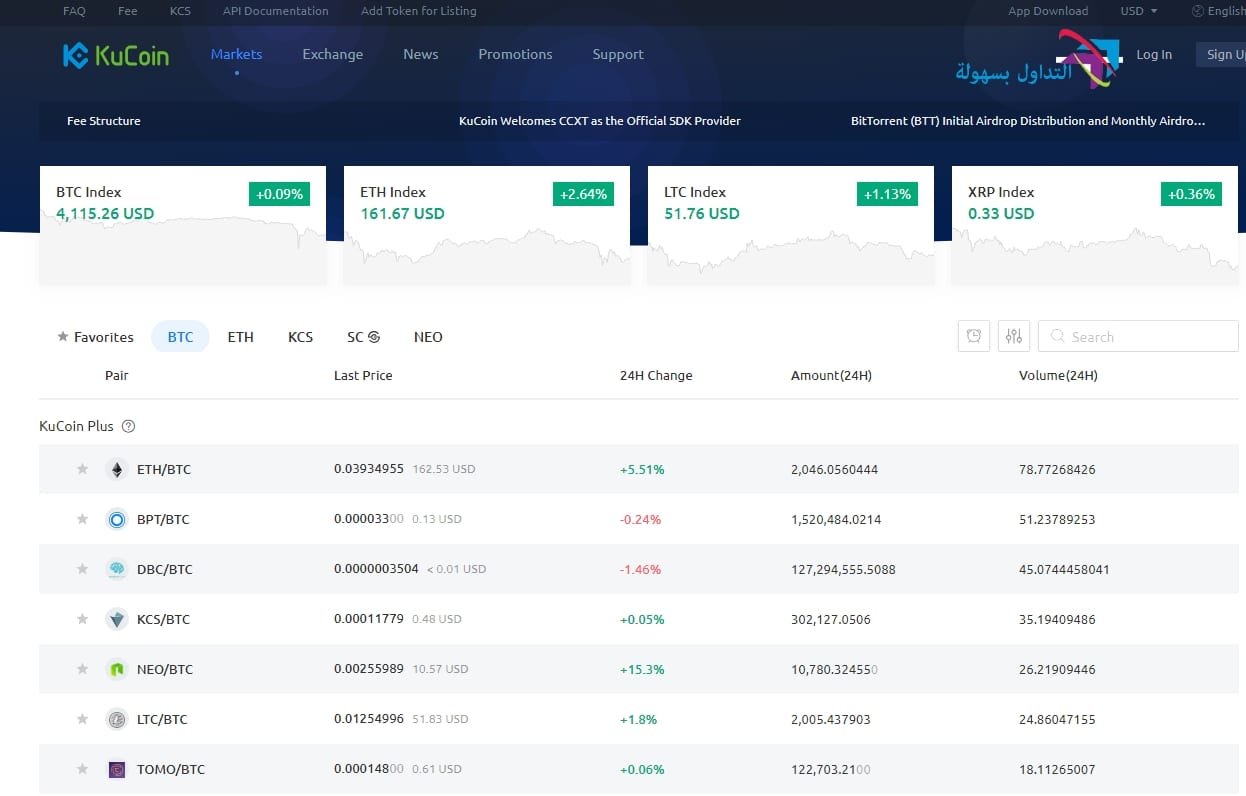
Task: Click the Fee link in top bar
Action: (x=128, y=11)
